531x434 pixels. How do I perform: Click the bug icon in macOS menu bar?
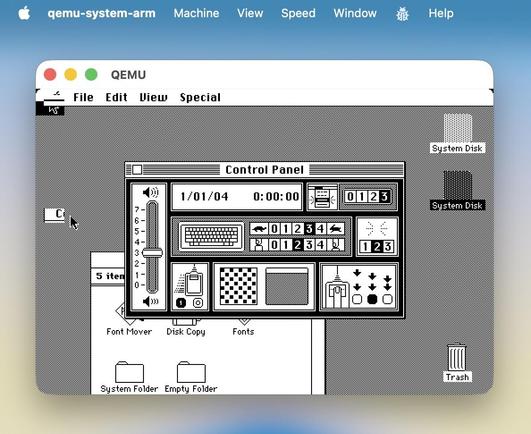(x=402, y=14)
